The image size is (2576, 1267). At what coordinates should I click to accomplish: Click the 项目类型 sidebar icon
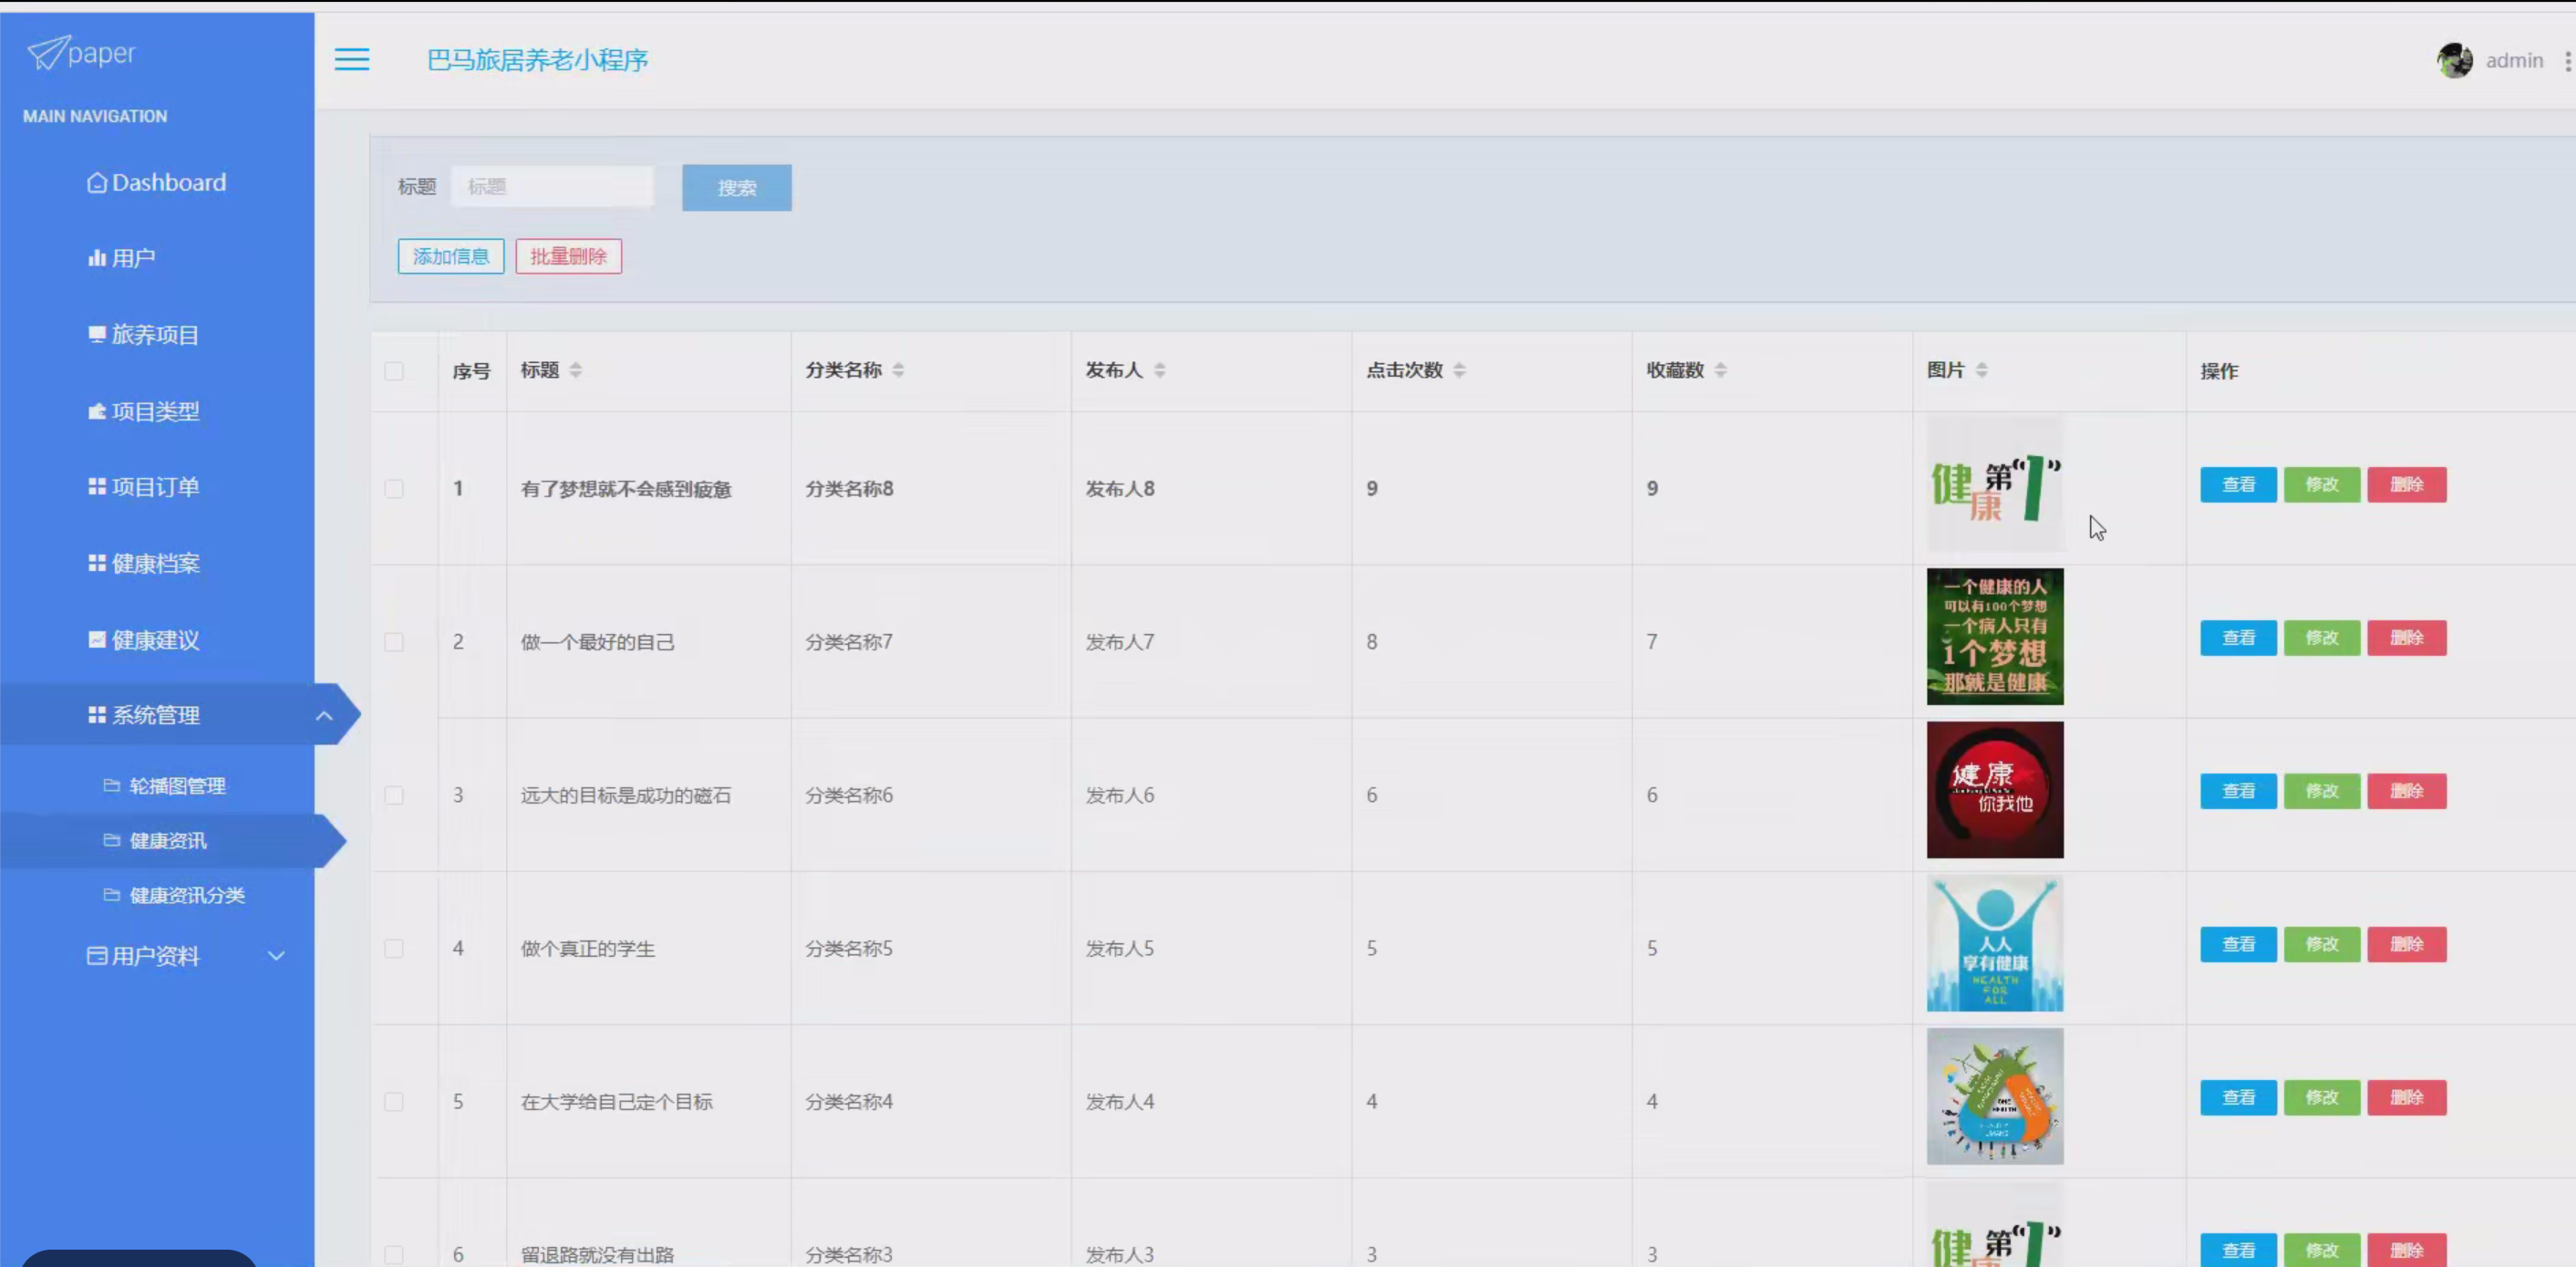pyautogui.click(x=97, y=411)
